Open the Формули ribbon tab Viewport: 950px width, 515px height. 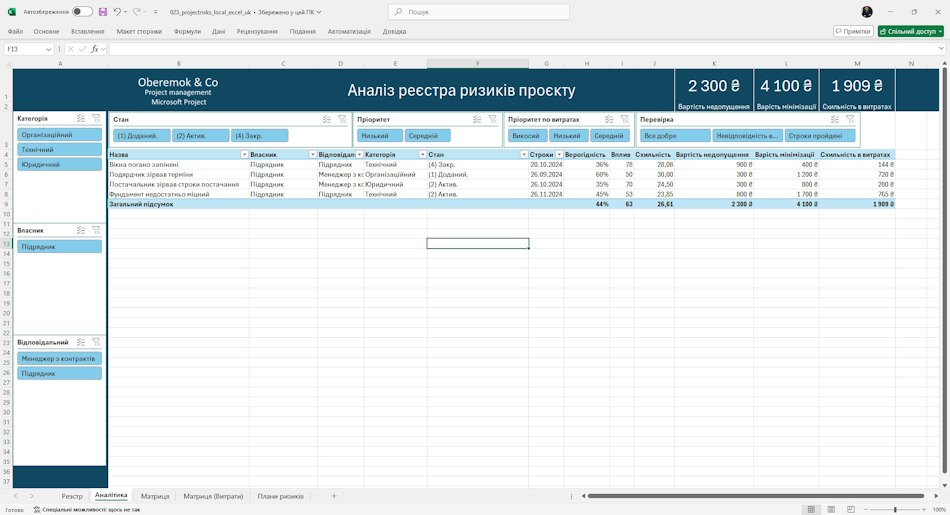[x=187, y=31]
